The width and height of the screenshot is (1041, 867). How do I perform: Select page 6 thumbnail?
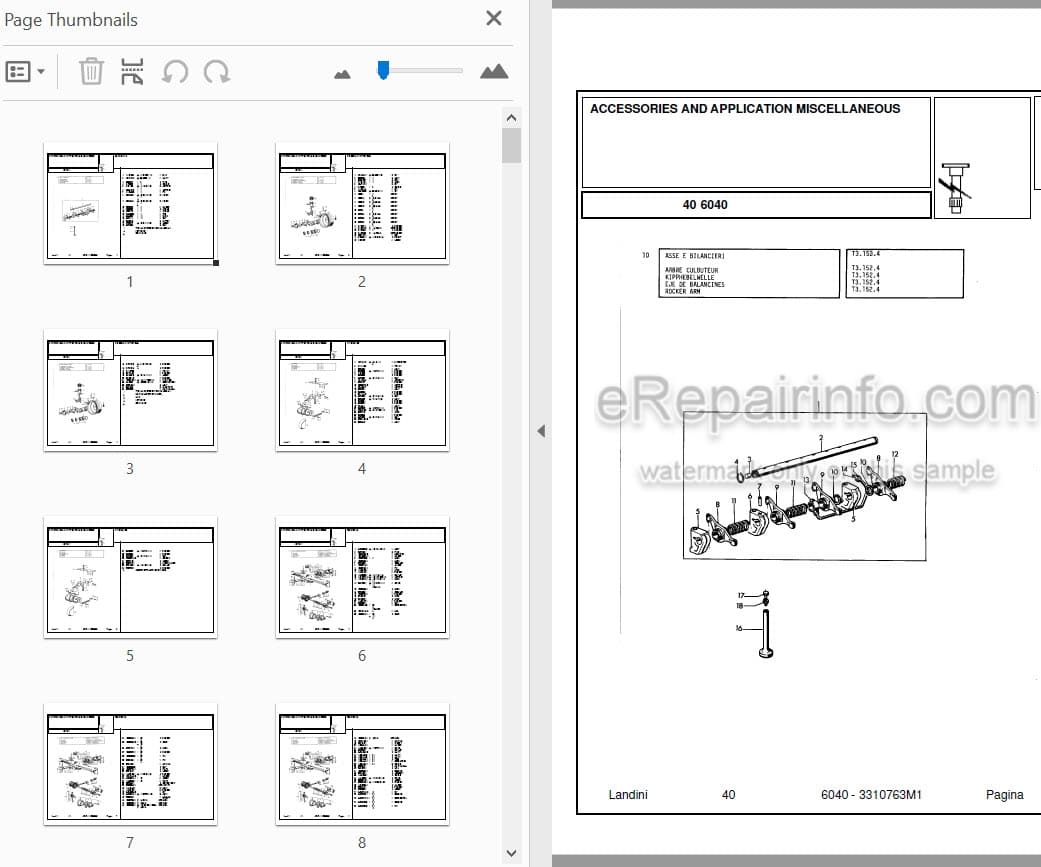pos(362,578)
